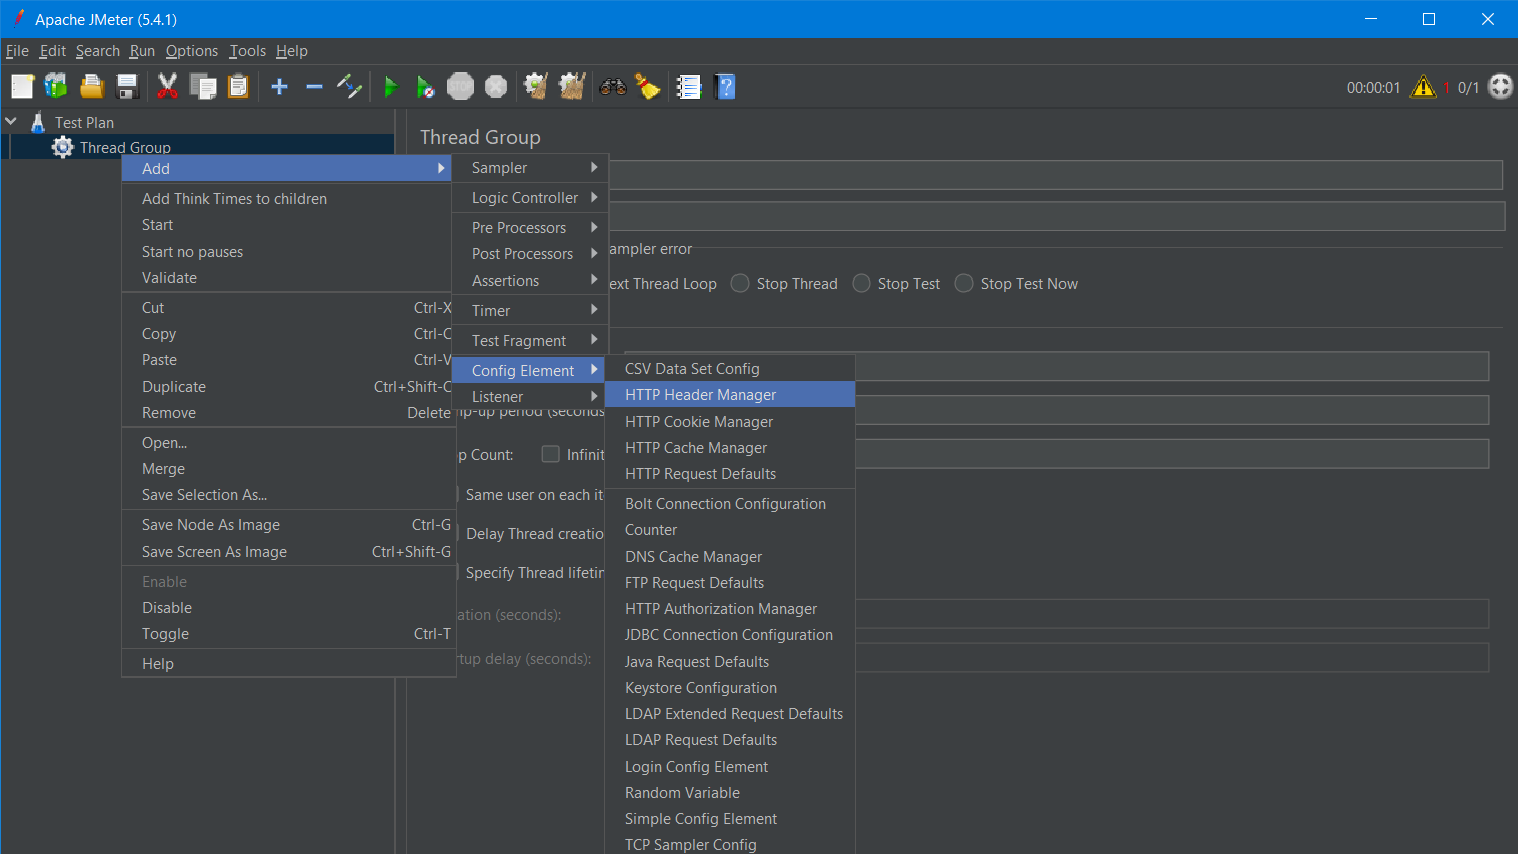Select Disable in context menu
Viewport: 1518px width, 854px height.
(289, 608)
